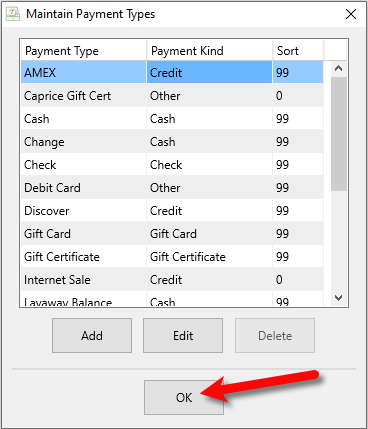This screenshot has height=429, width=368.
Task: Select the Check payment type cell
Action: point(84,165)
